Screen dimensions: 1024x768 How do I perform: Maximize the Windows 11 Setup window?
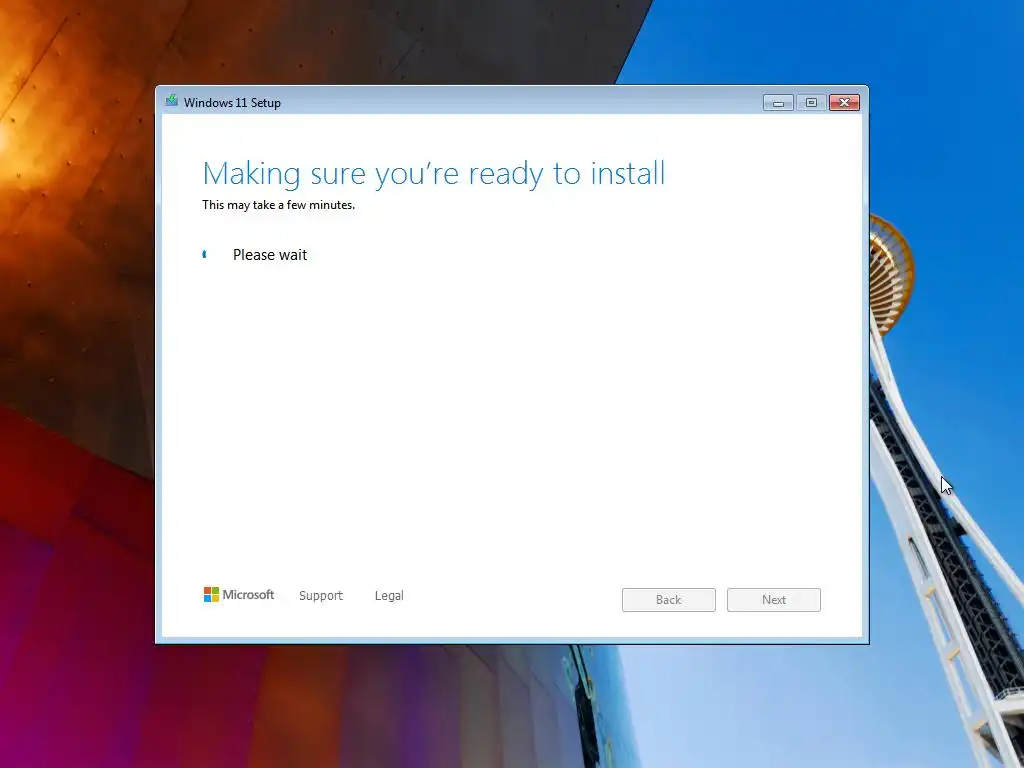point(811,103)
